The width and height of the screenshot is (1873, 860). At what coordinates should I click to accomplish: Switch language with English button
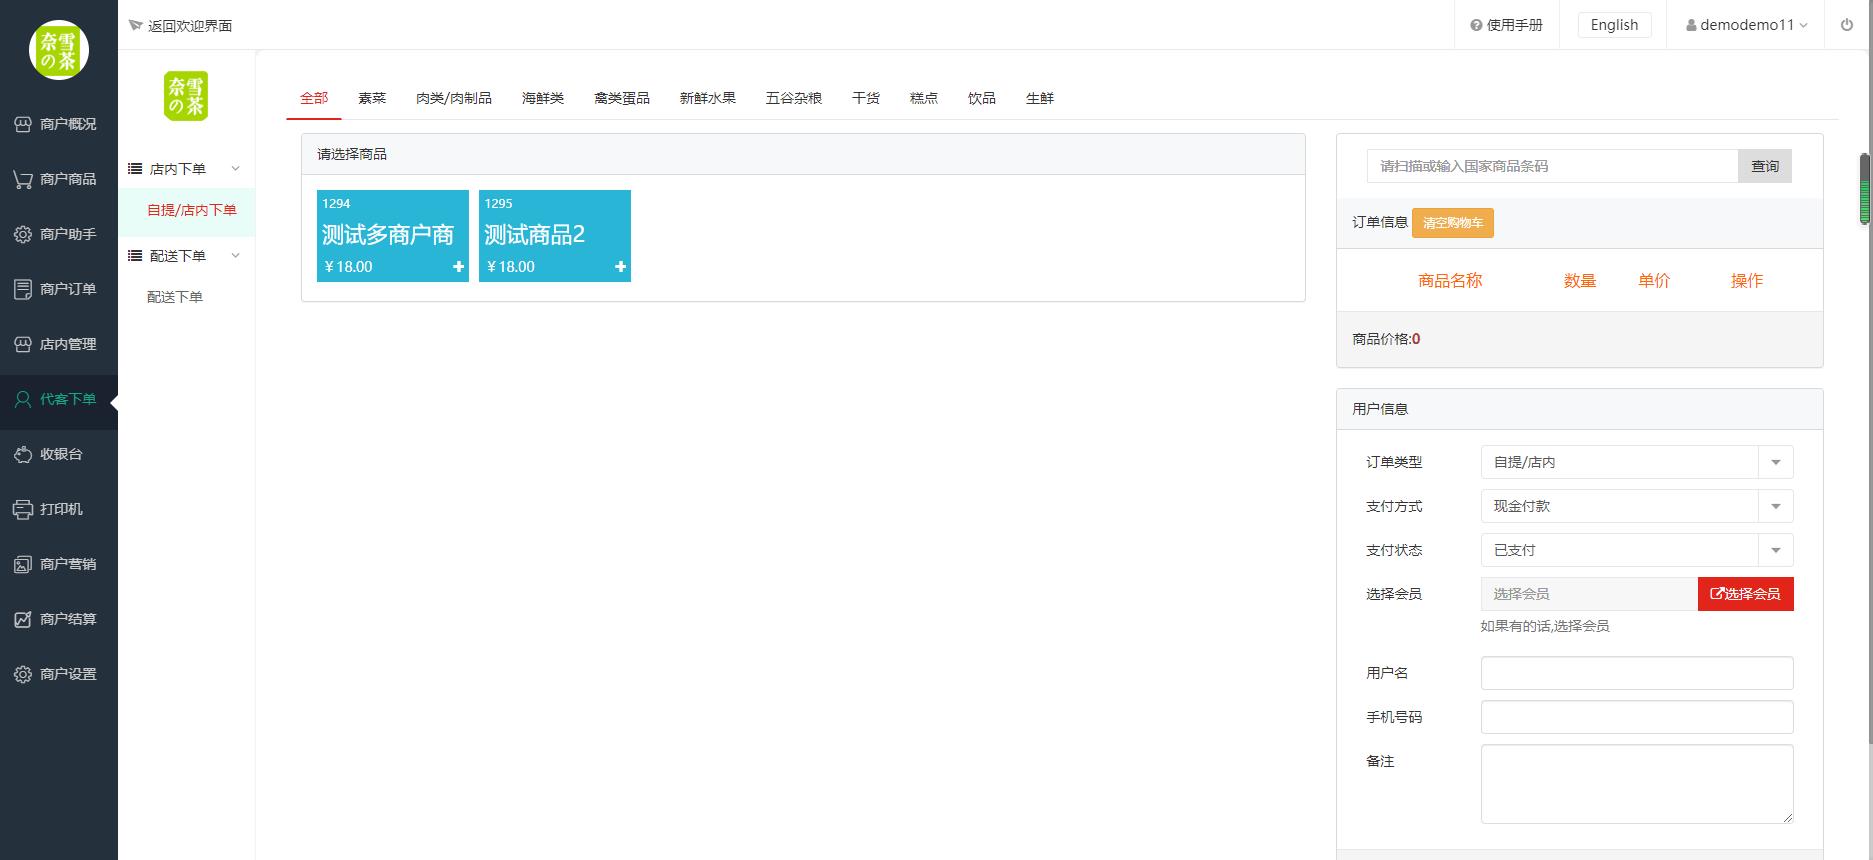(1615, 25)
